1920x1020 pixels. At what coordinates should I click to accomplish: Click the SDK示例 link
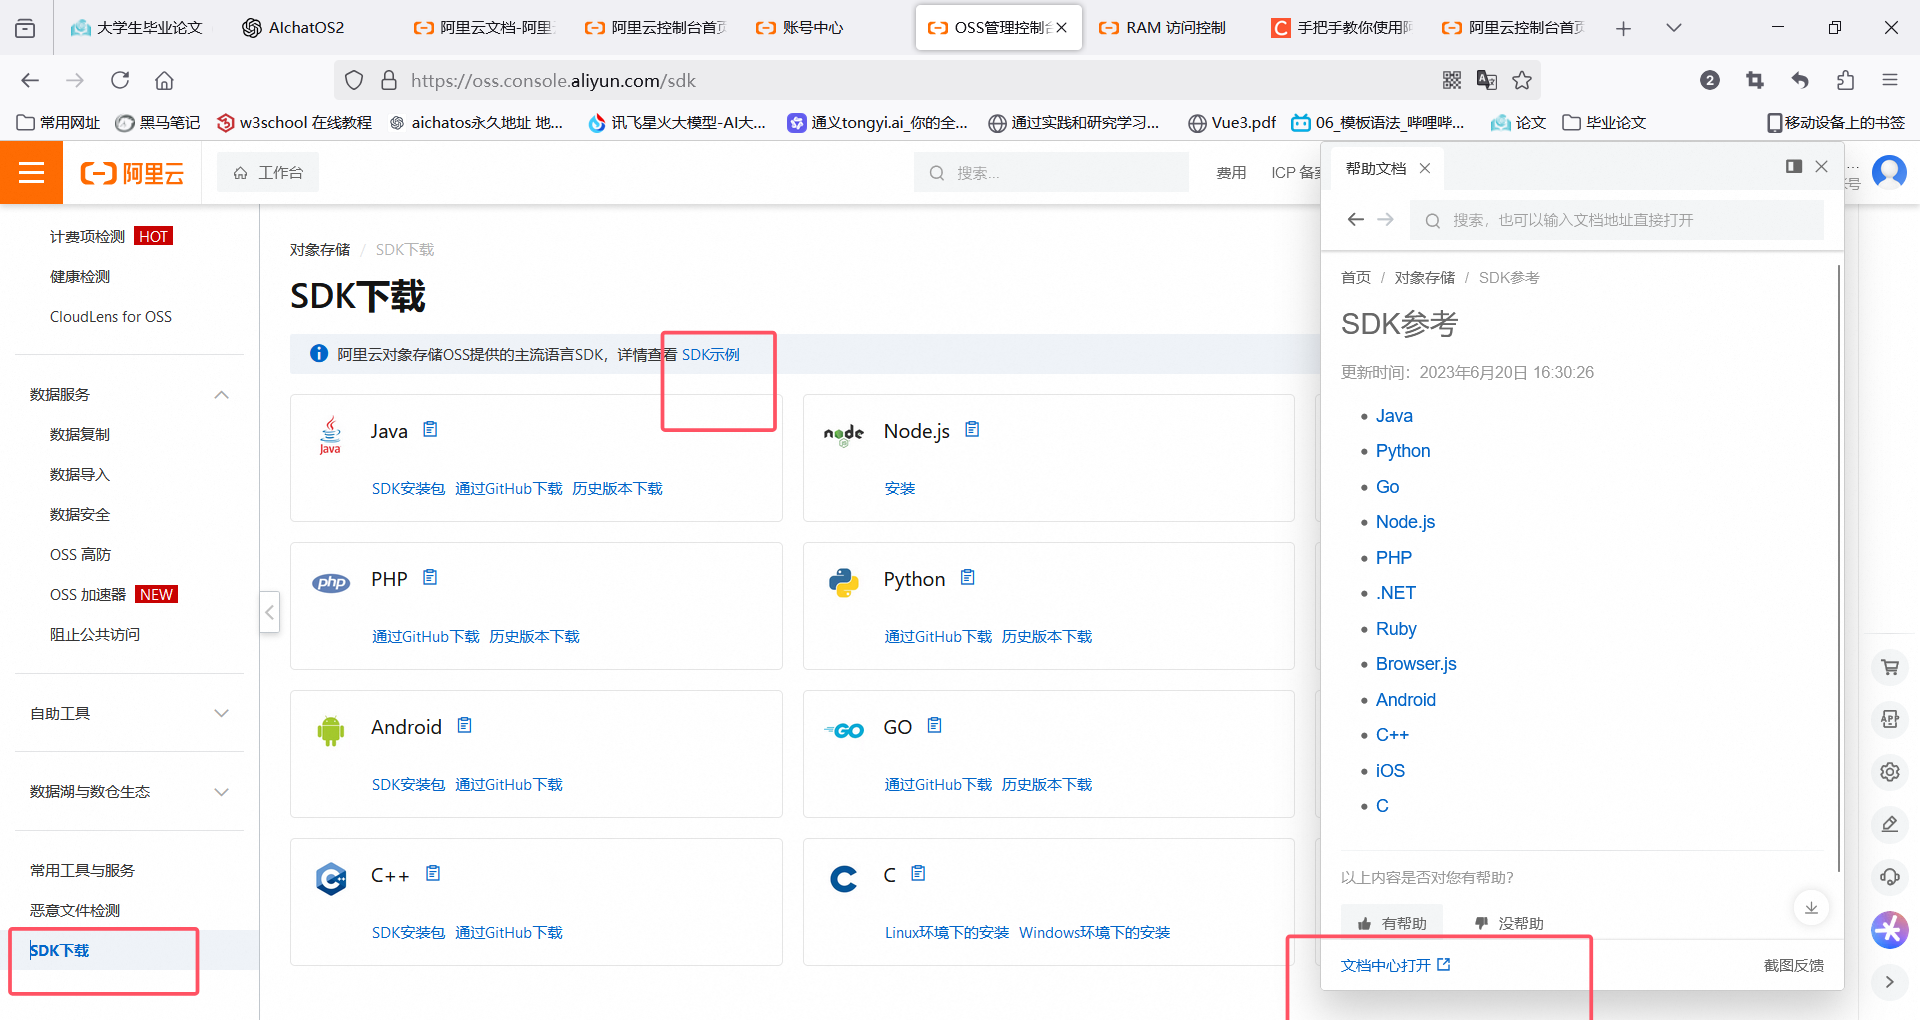pyautogui.click(x=711, y=355)
